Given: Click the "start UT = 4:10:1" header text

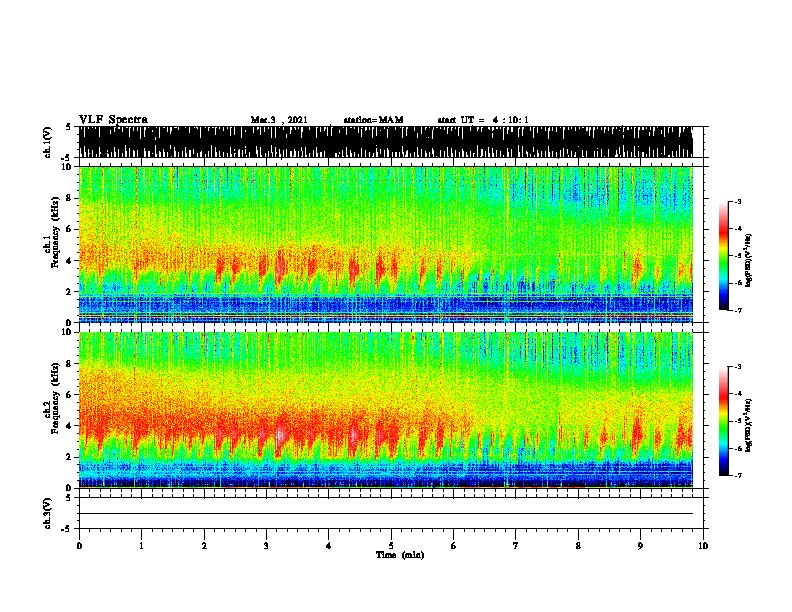Looking at the screenshot, I should click(483, 120).
